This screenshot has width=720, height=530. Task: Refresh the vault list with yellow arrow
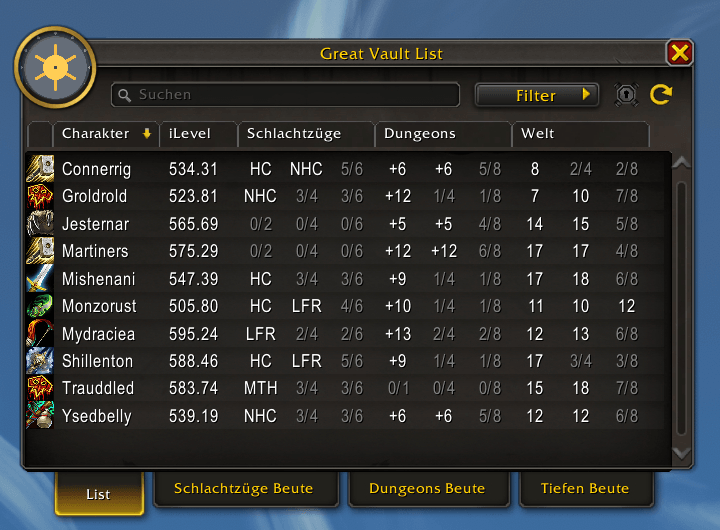(x=661, y=95)
